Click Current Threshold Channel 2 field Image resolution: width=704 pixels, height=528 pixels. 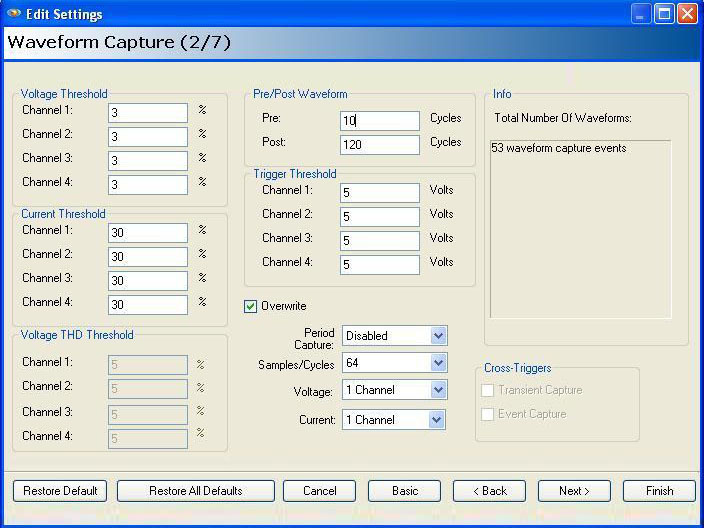pyautogui.click(x=148, y=257)
